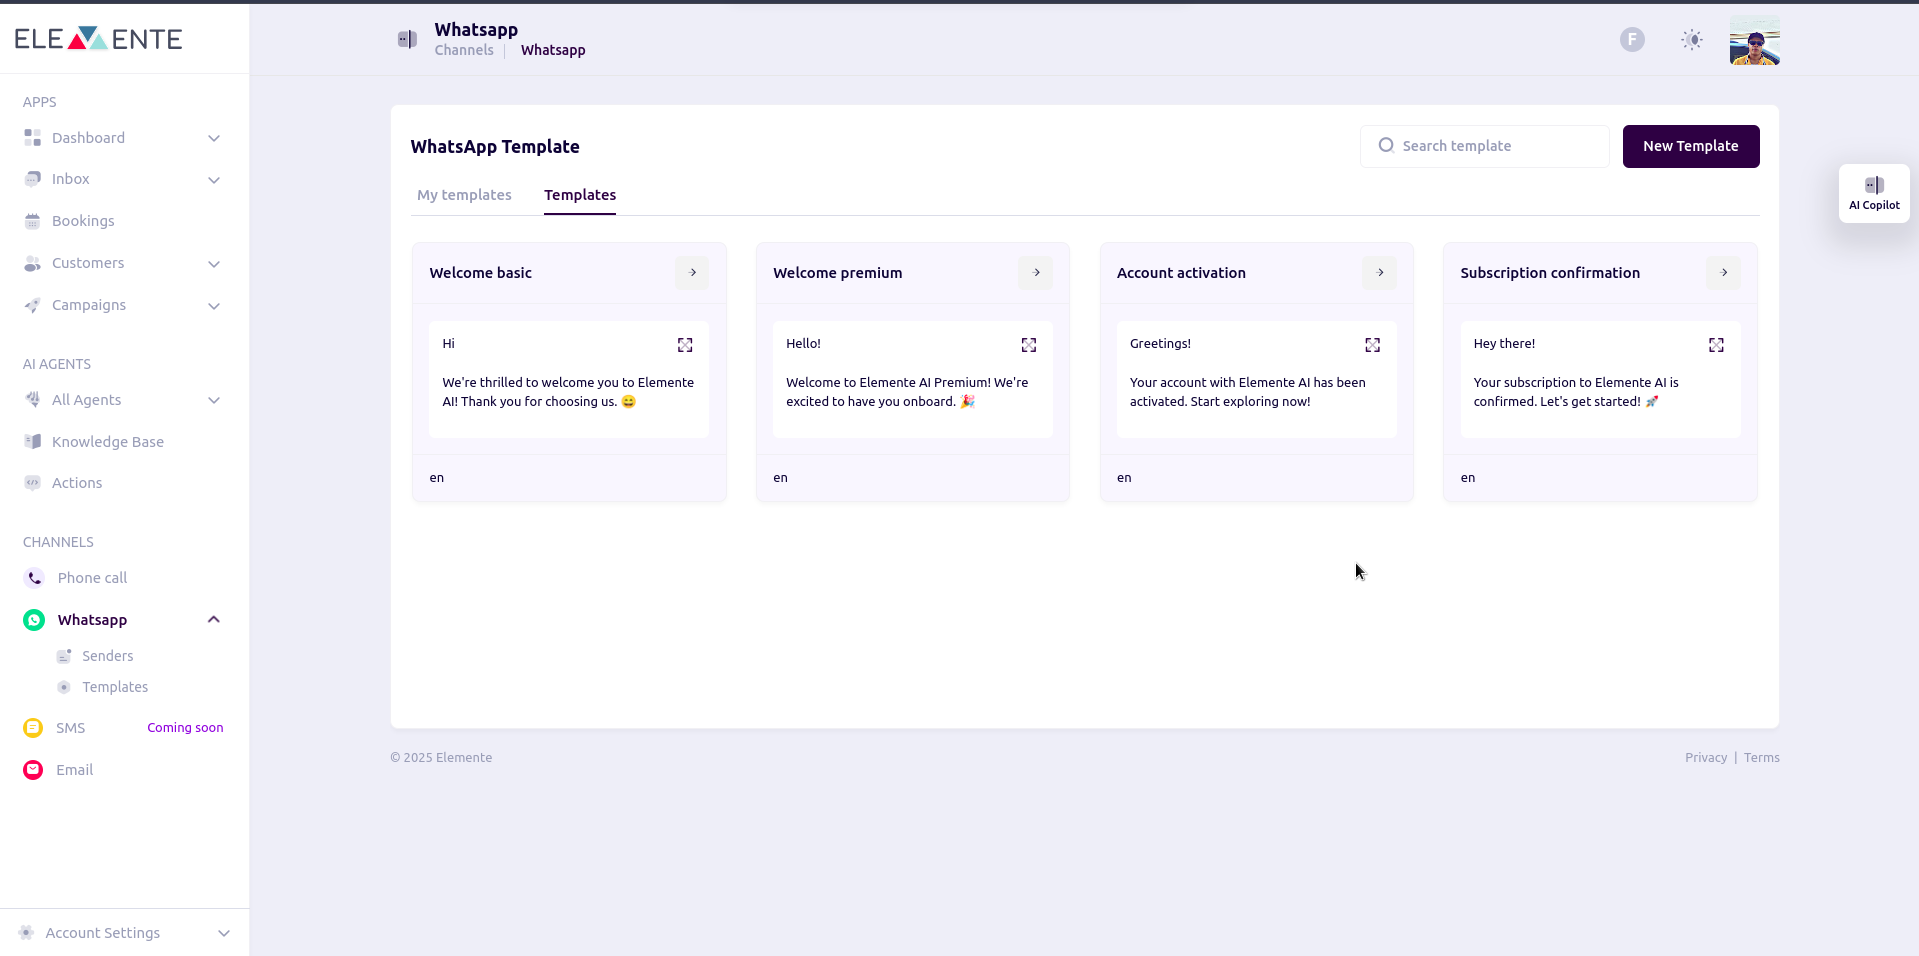Click the Bookings calendar icon
Viewport: 1919px width, 956px height.
pos(33,221)
